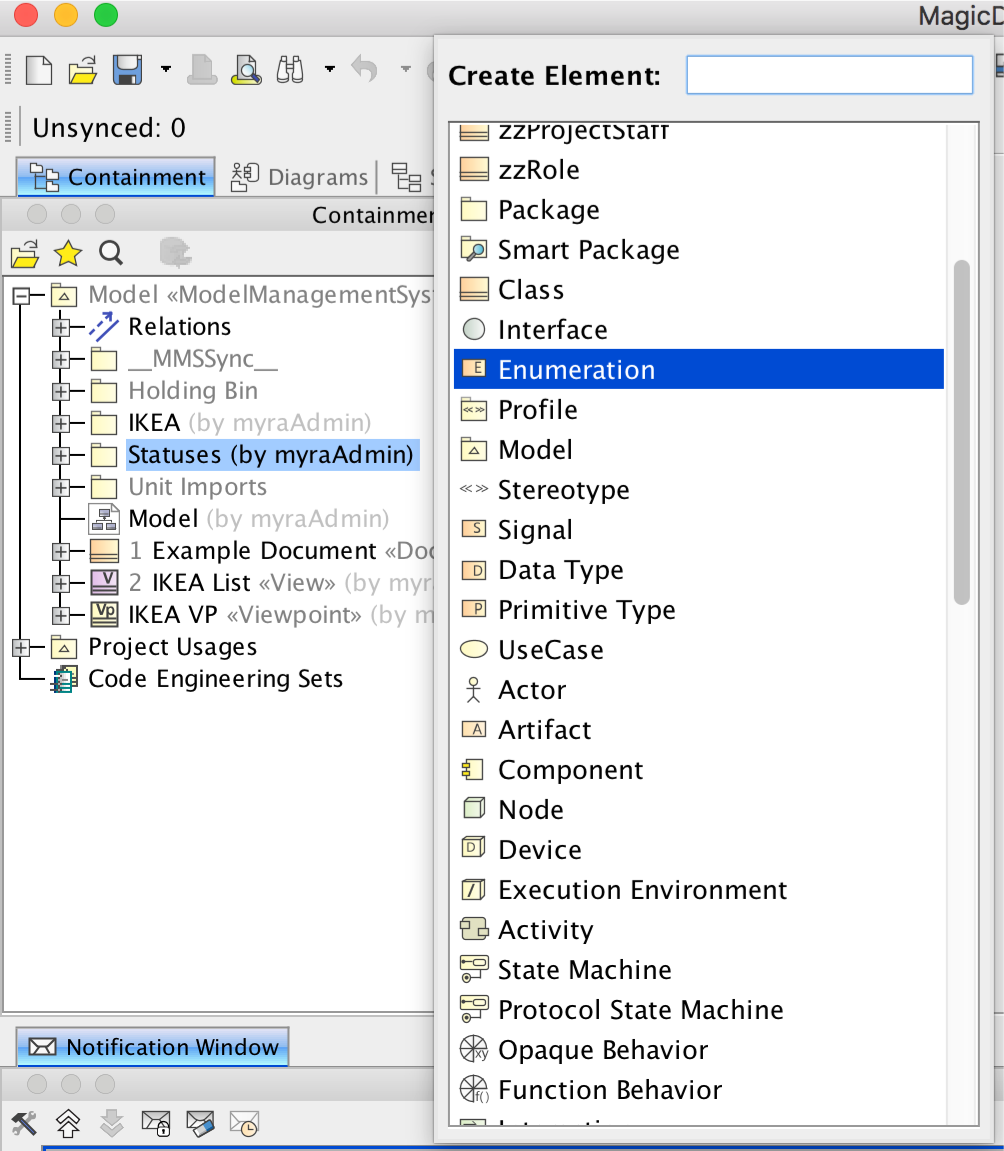Save the project with the floppy disk icon
Image resolution: width=1004 pixels, height=1151 pixels.
click(127, 70)
